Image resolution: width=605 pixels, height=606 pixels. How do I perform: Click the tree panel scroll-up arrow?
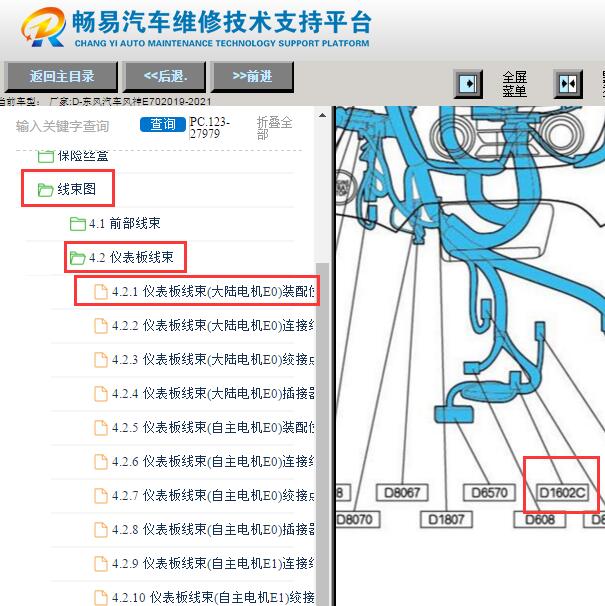pyautogui.click(x=322, y=115)
